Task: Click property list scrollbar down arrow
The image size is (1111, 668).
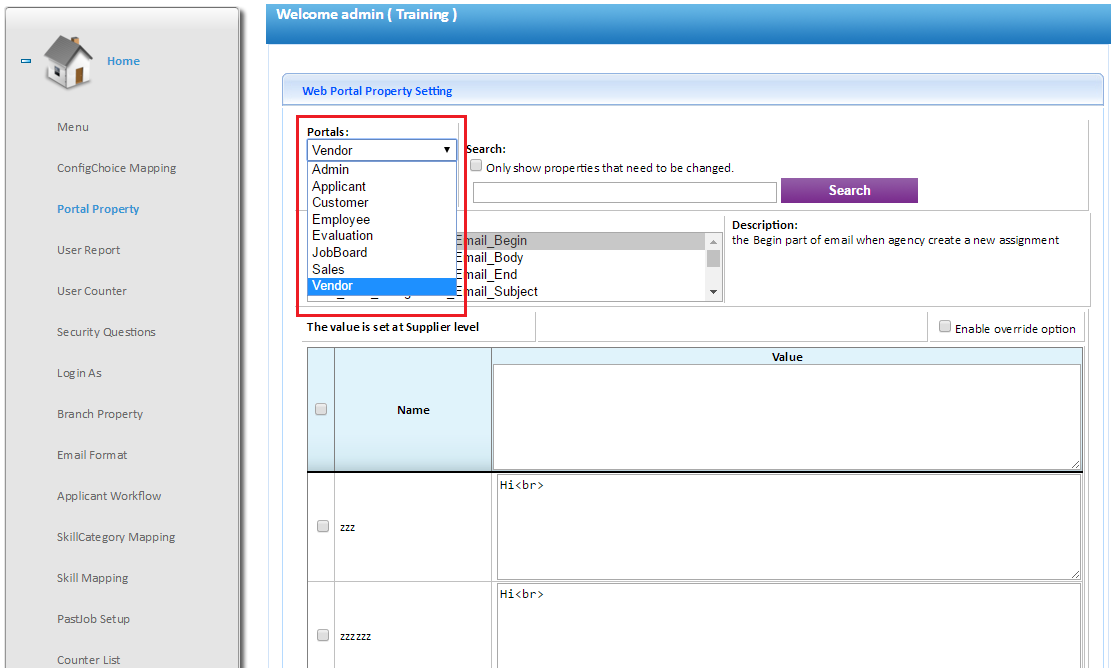Action: point(714,292)
